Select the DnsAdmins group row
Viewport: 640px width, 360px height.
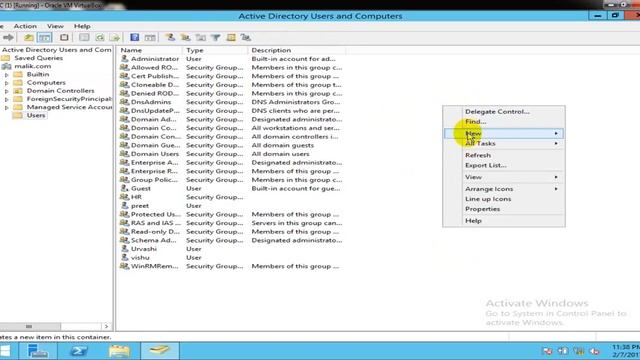tap(231, 102)
